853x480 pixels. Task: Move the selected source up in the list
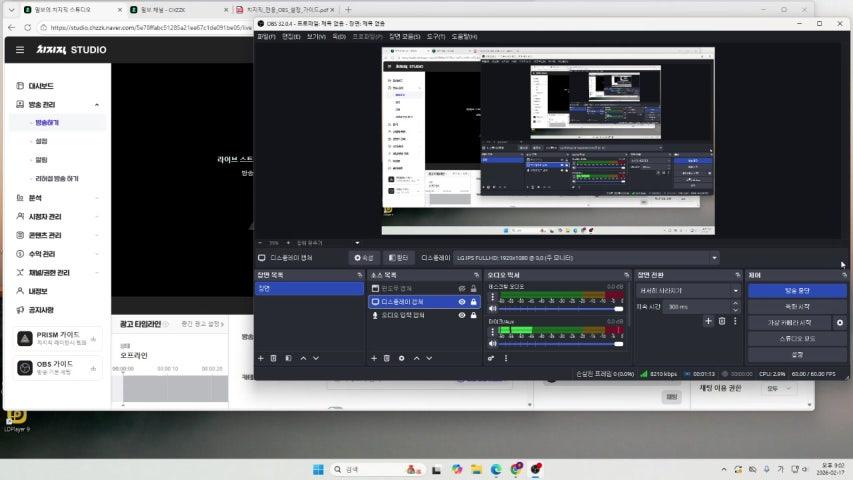(x=416, y=358)
